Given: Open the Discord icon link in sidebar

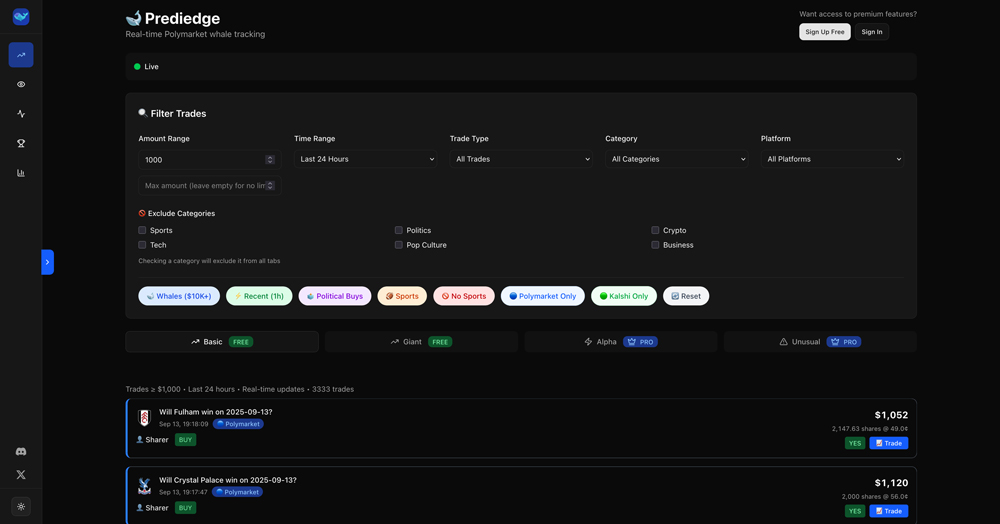Looking at the screenshot, I should click(21, 452).
